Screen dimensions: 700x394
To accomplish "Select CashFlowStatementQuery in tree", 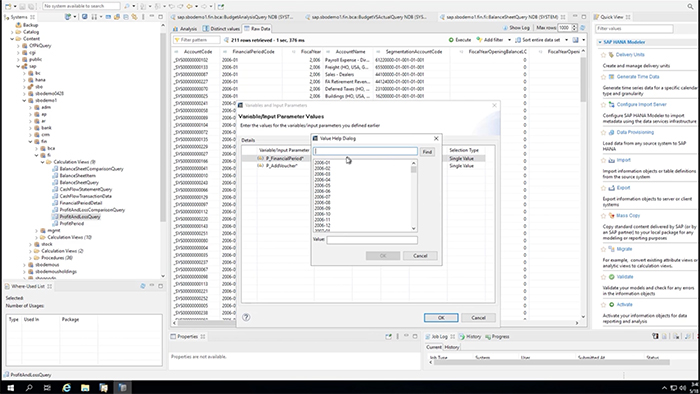I will (86, 190).
